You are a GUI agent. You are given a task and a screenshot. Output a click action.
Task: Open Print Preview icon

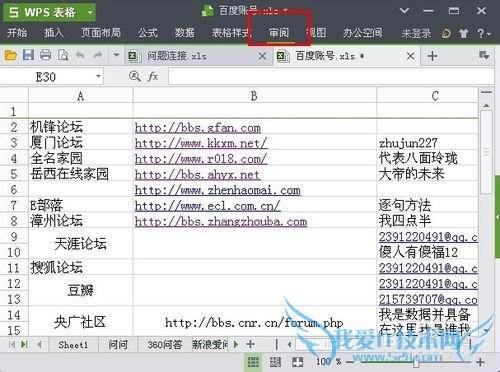pyautogui.click(x=63, y=55)
